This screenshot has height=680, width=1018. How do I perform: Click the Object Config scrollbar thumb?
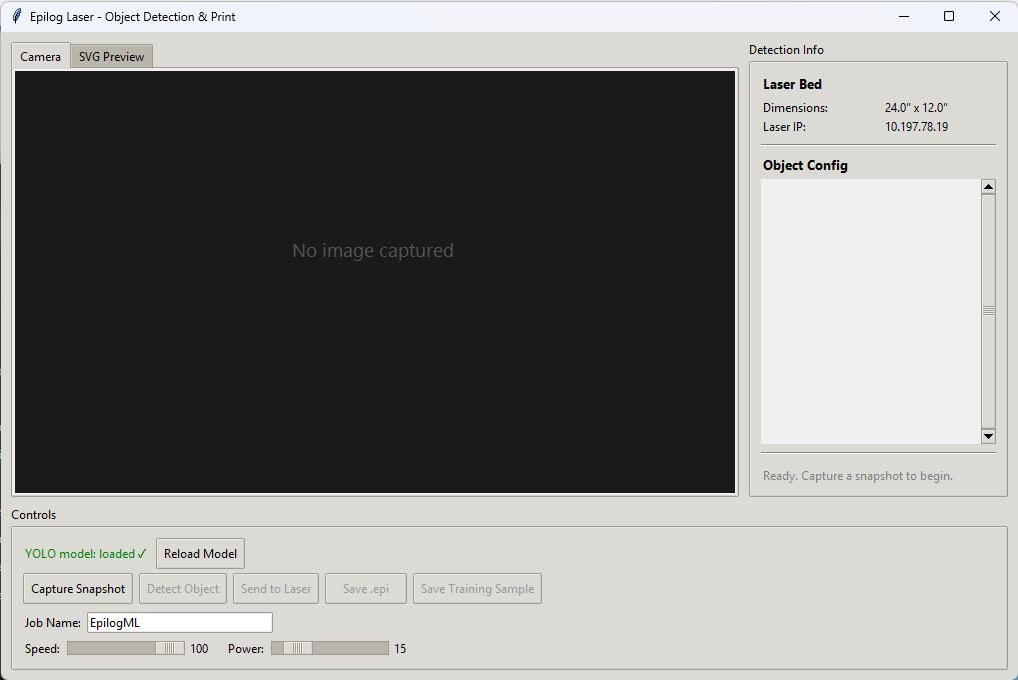tap(988, 311)
